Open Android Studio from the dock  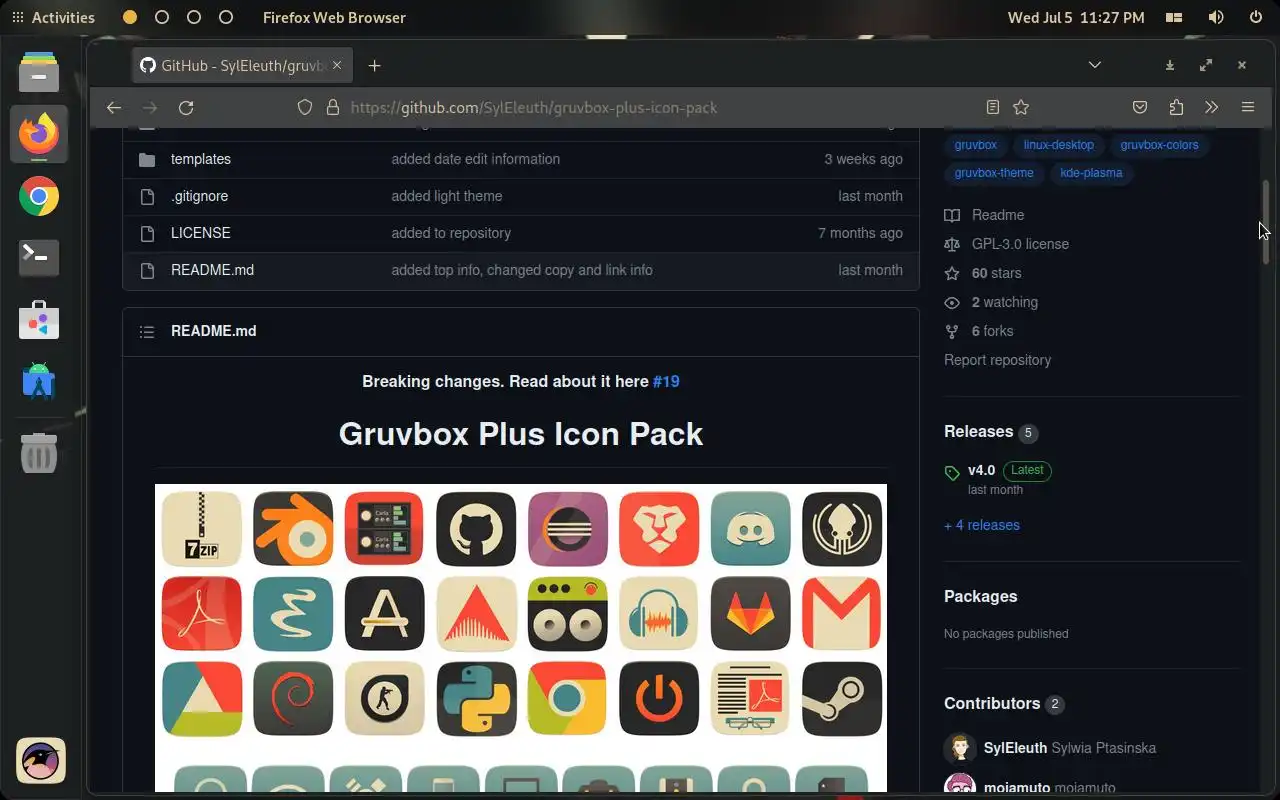click(39, 382)
